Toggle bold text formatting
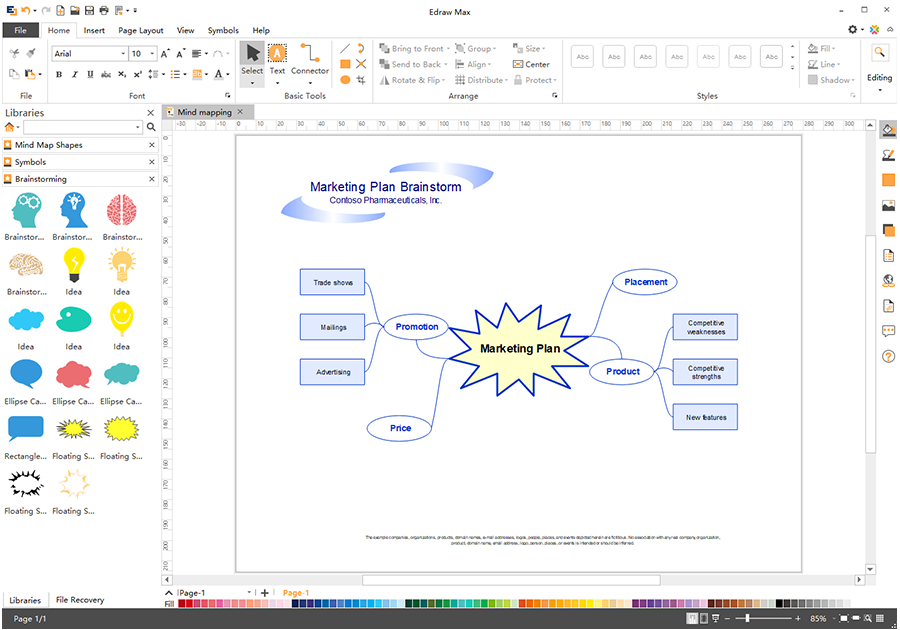The width and height of the screenshot is (900, 630). tap(59, 74)
